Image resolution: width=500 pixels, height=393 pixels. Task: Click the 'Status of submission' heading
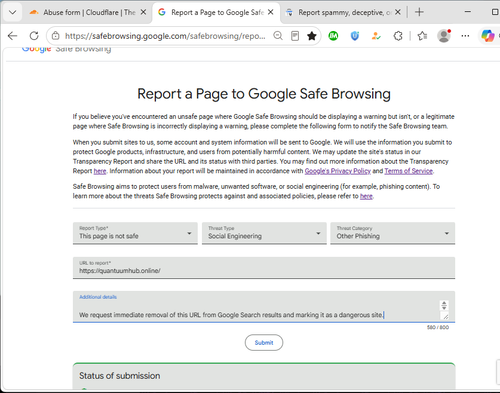click(119, 376)
